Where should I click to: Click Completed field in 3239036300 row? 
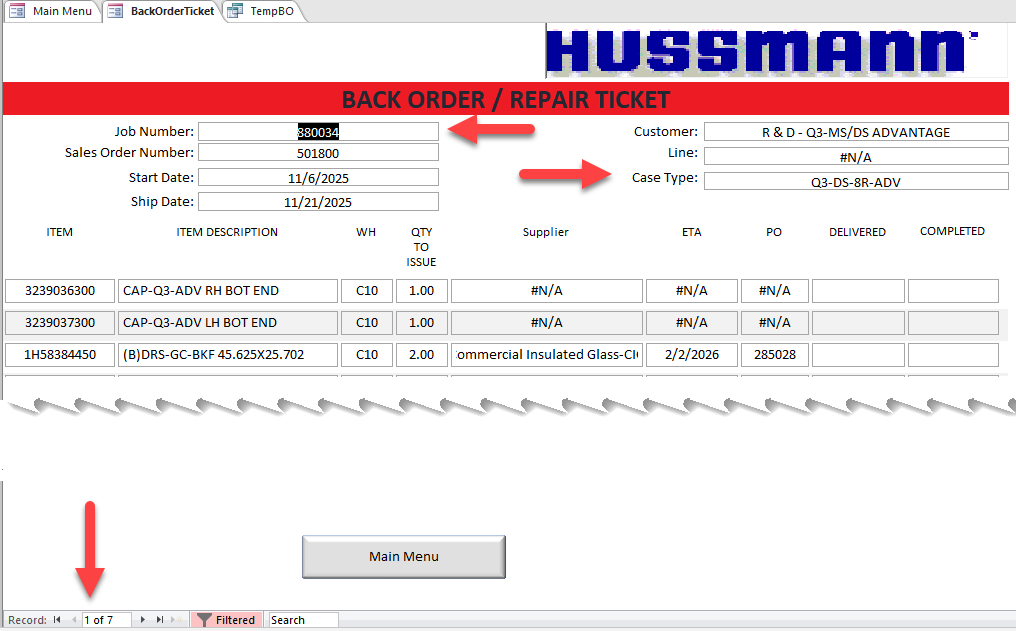(x=953, y=291)
